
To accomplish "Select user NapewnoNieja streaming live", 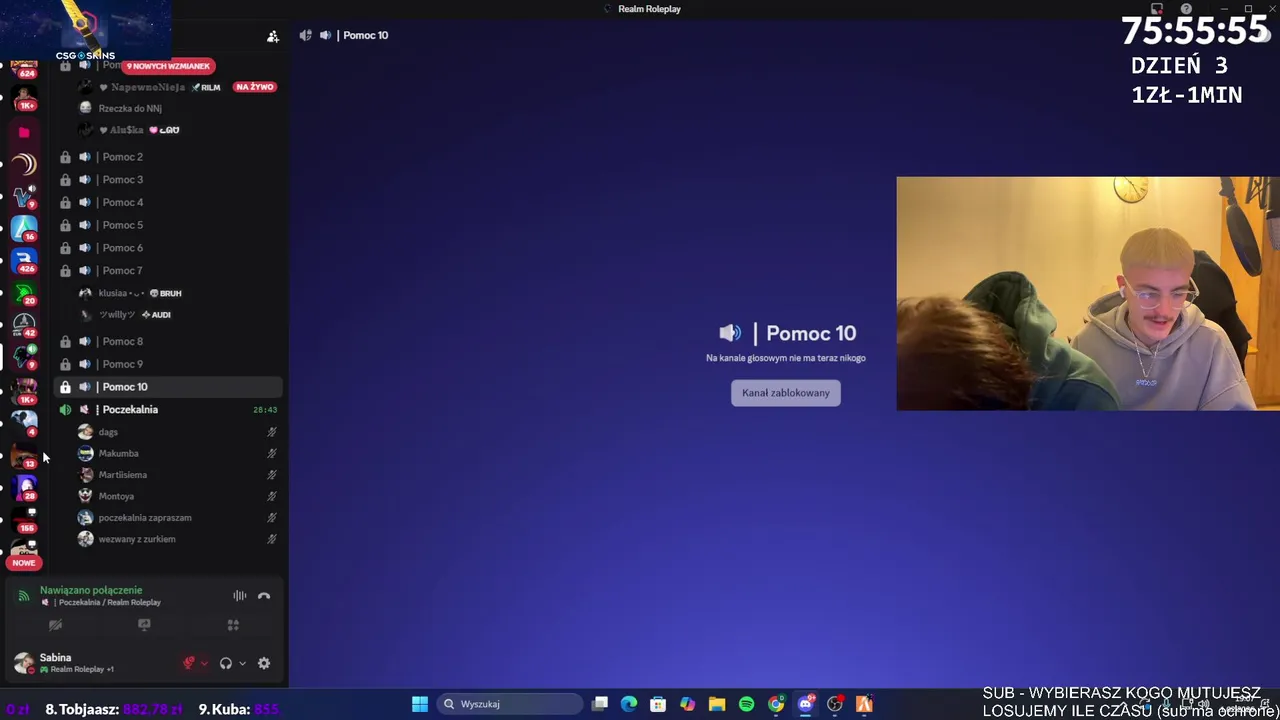I will (x=150, y=87).
